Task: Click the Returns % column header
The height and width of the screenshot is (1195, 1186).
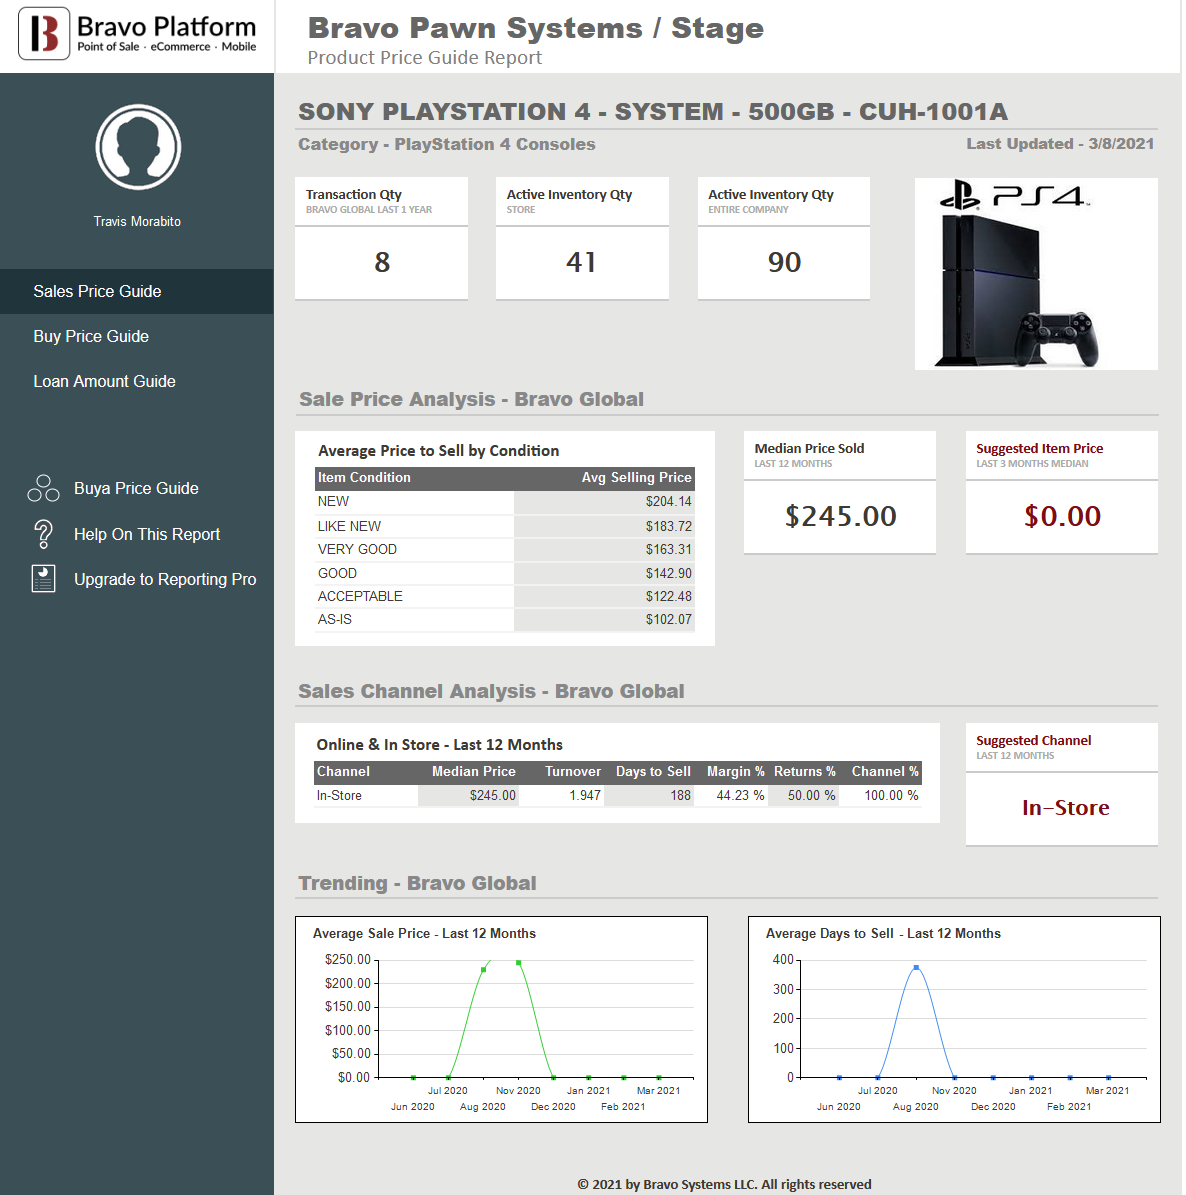Action: (804, 771)
